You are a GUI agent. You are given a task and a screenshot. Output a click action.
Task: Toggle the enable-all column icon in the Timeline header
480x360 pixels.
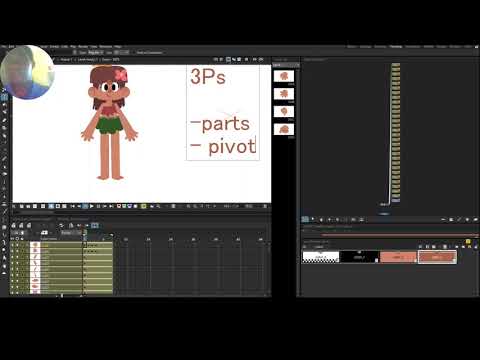pos(12,239)
